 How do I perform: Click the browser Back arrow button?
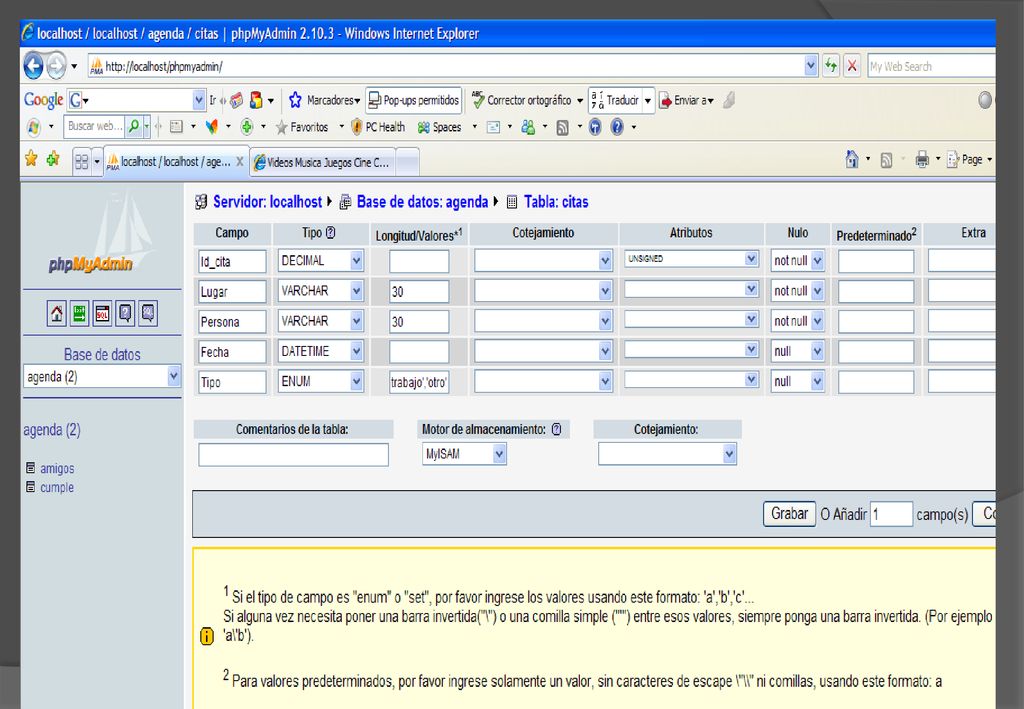33,66
